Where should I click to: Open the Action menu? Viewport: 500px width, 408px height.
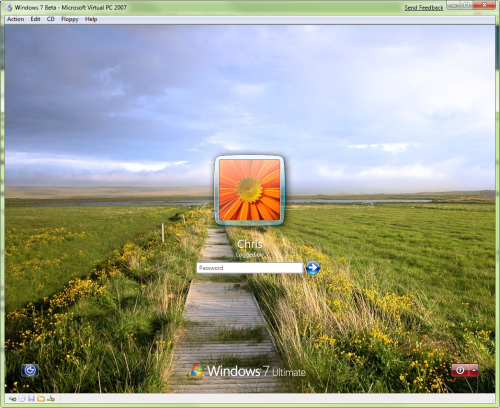[x=15, y=19]
